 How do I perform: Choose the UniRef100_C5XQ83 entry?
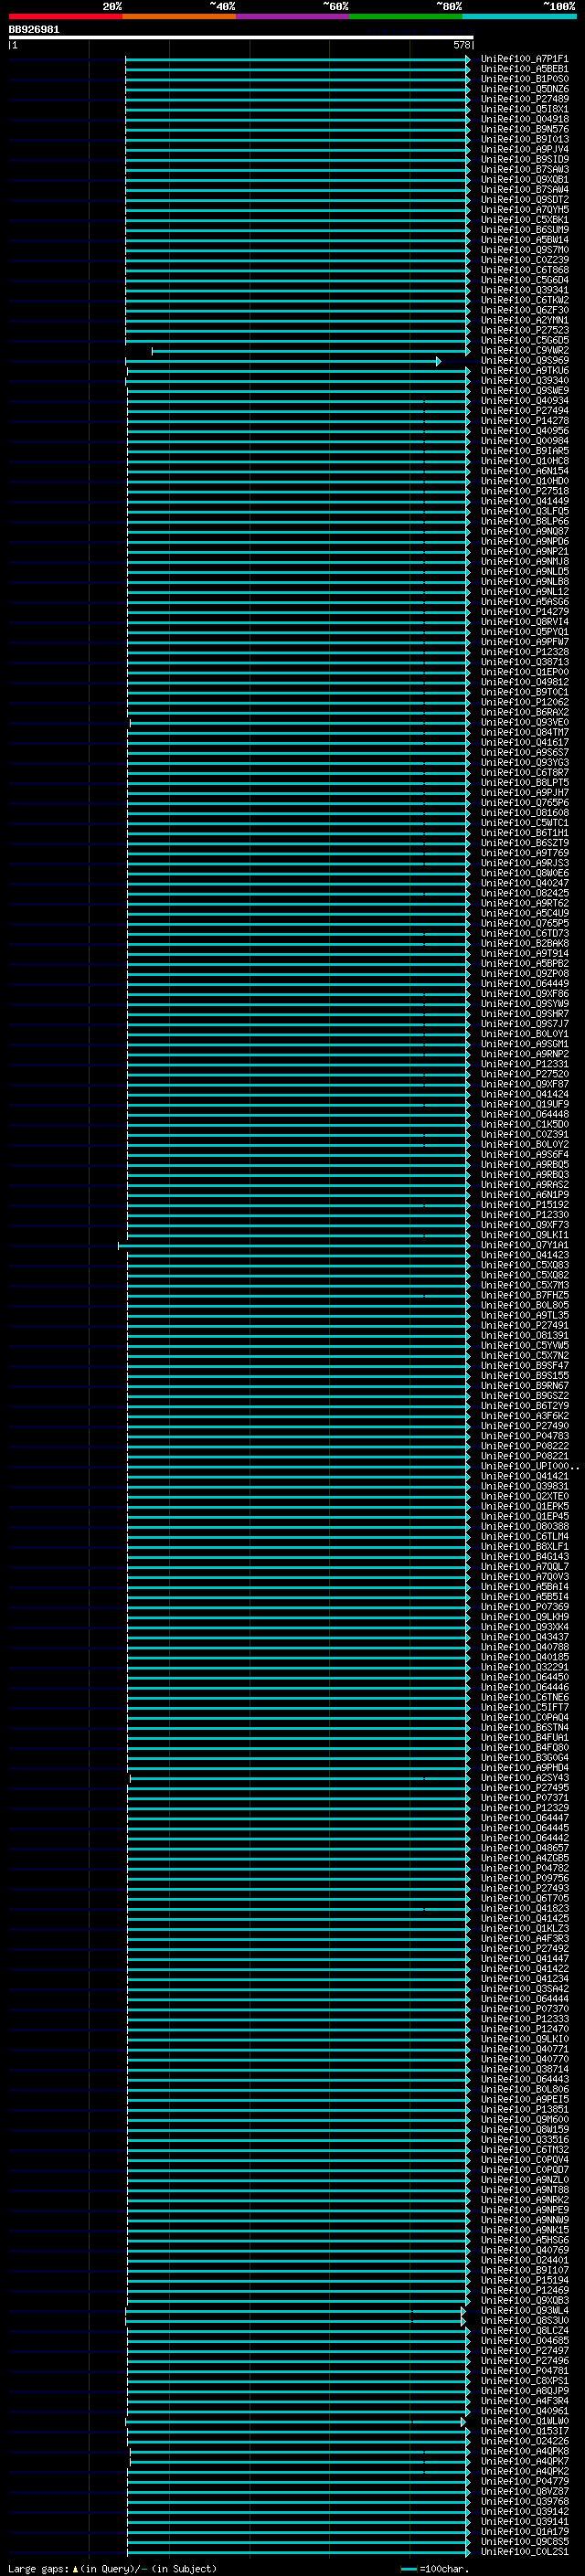pyautogui.click(x=524, y=1264)
